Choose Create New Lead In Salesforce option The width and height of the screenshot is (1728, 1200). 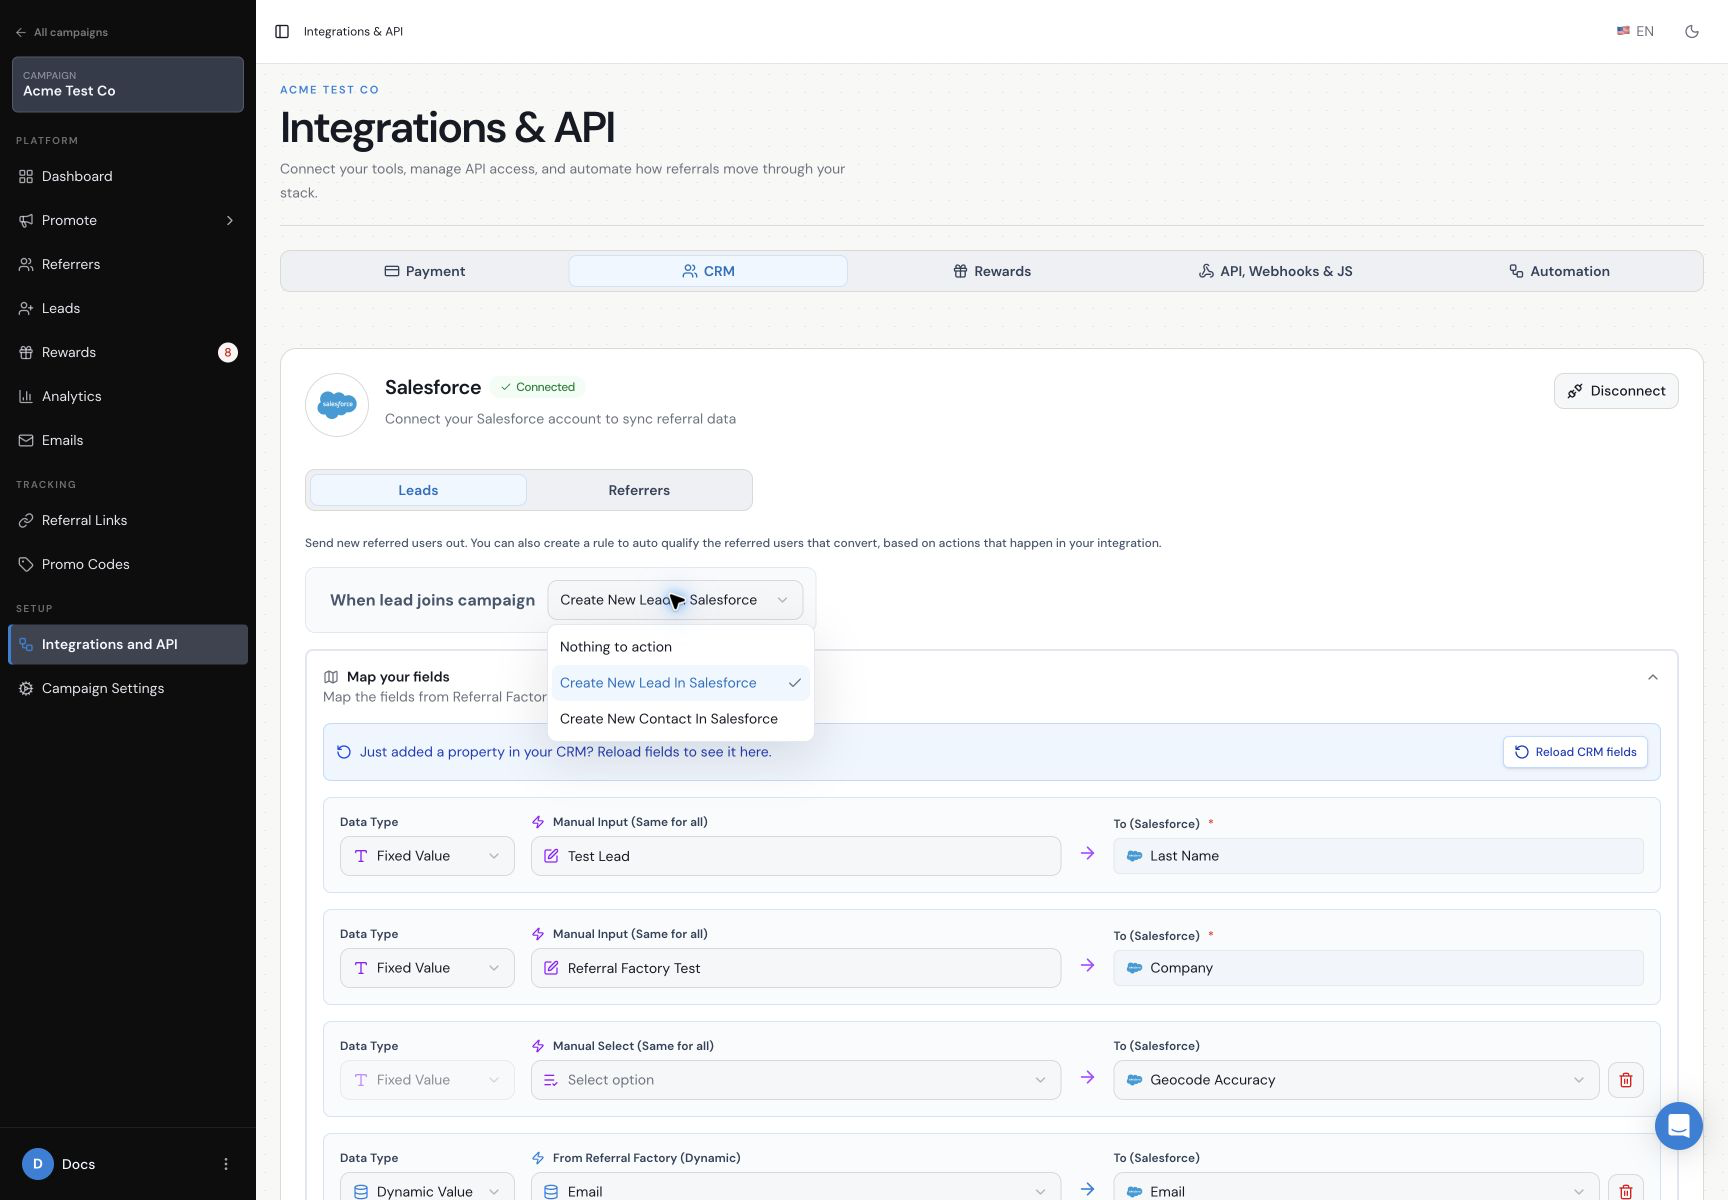[681, 683]
